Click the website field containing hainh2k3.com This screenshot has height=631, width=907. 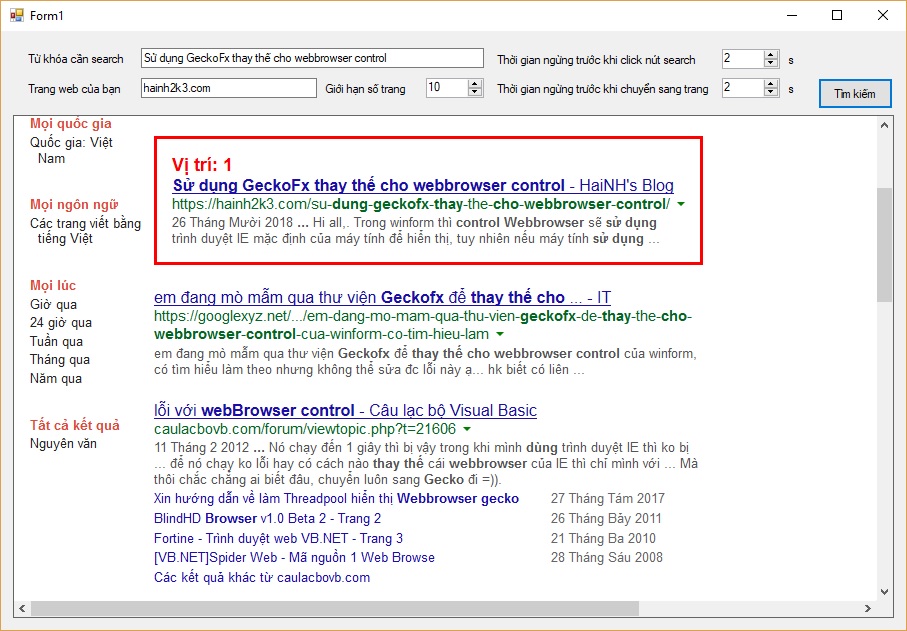tap(227, 88)
